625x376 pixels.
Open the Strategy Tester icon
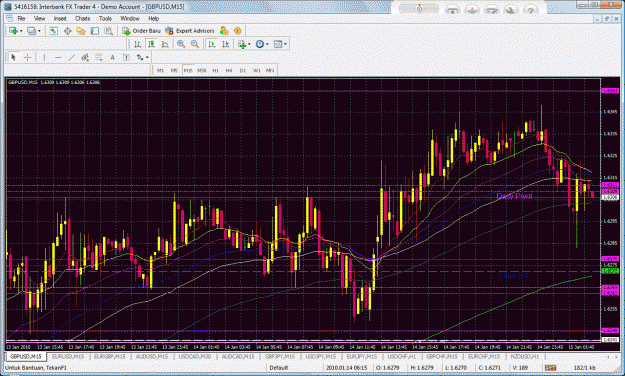[x=108, y=31]
